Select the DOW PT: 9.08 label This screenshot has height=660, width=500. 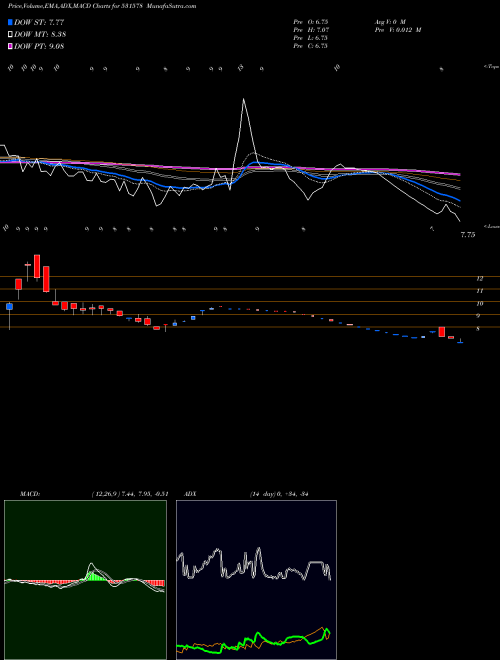pyautogui.click(x=39, y=46)
